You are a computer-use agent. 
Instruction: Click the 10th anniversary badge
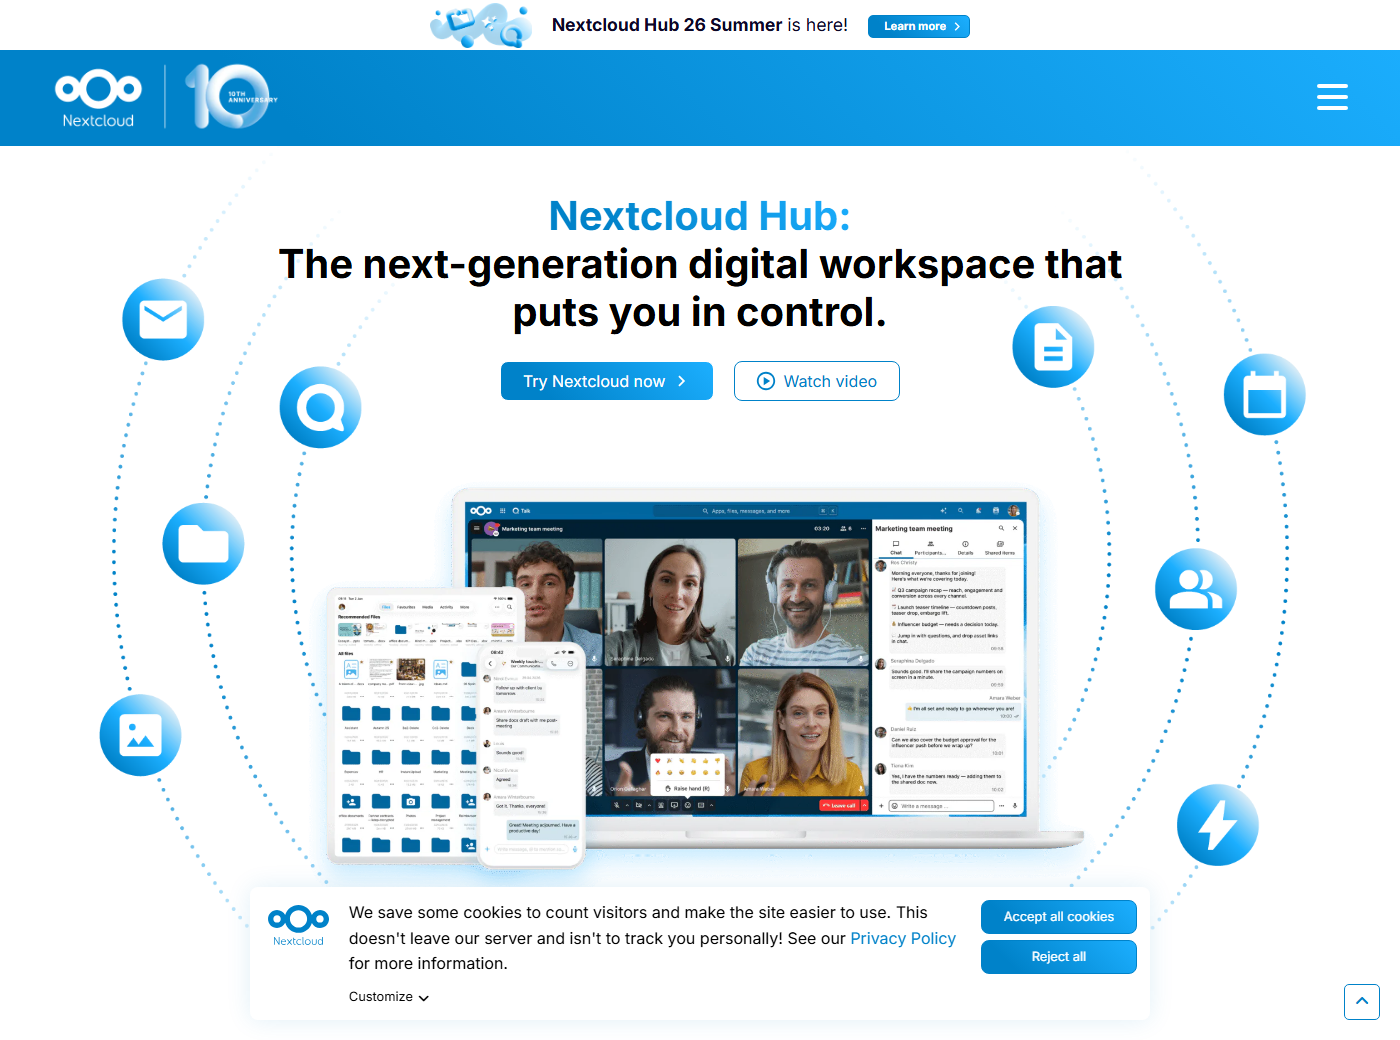point(230,97)
